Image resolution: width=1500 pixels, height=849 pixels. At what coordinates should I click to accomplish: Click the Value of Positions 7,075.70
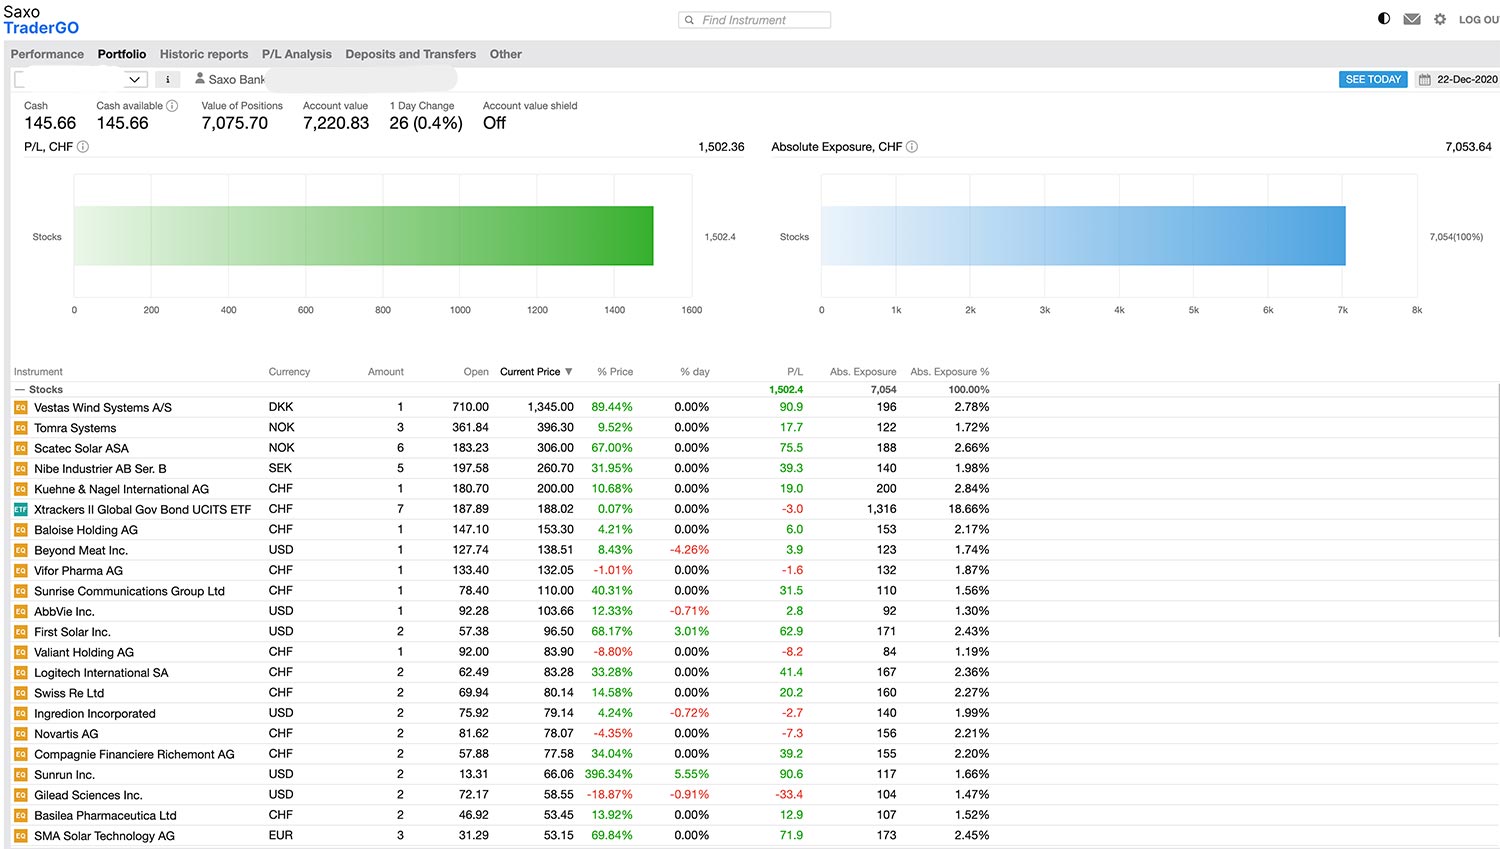(235, 123)
